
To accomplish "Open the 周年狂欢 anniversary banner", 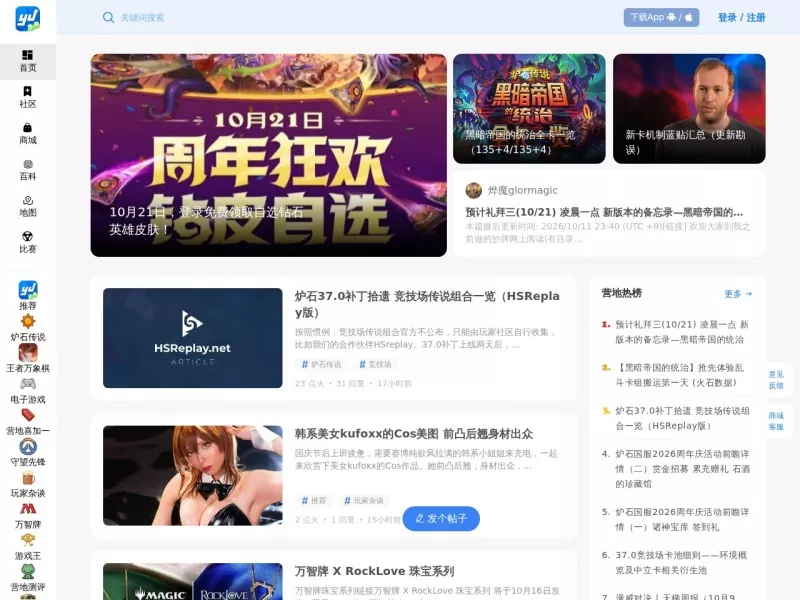I will pyautogui.click(x=268, y=155).
